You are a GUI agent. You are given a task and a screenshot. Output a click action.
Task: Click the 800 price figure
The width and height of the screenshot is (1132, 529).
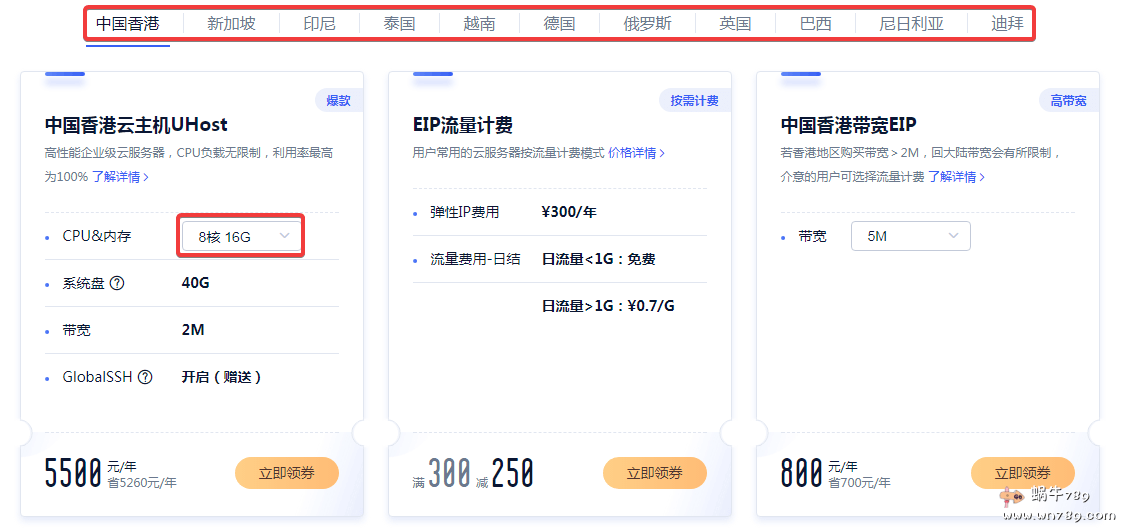(x=802, y=473)
